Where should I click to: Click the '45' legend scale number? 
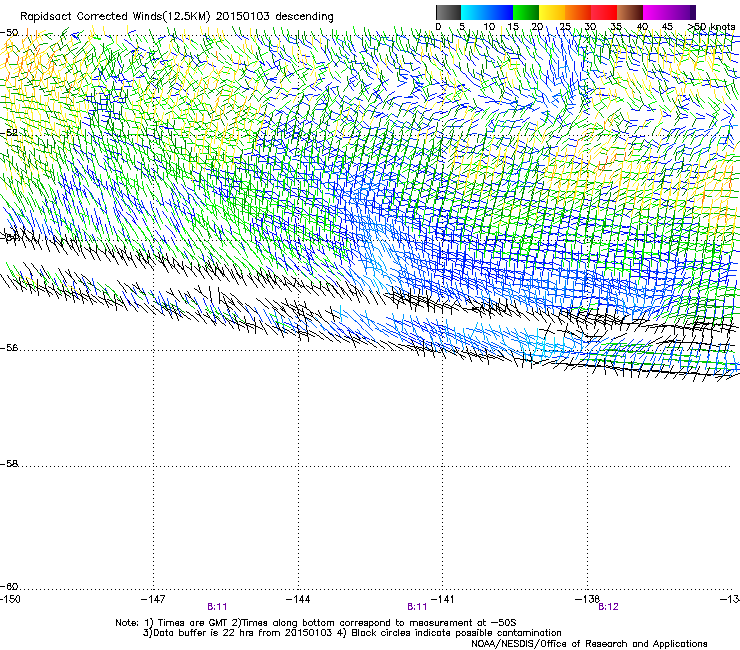pyautogui.click(x=667, y=27)
